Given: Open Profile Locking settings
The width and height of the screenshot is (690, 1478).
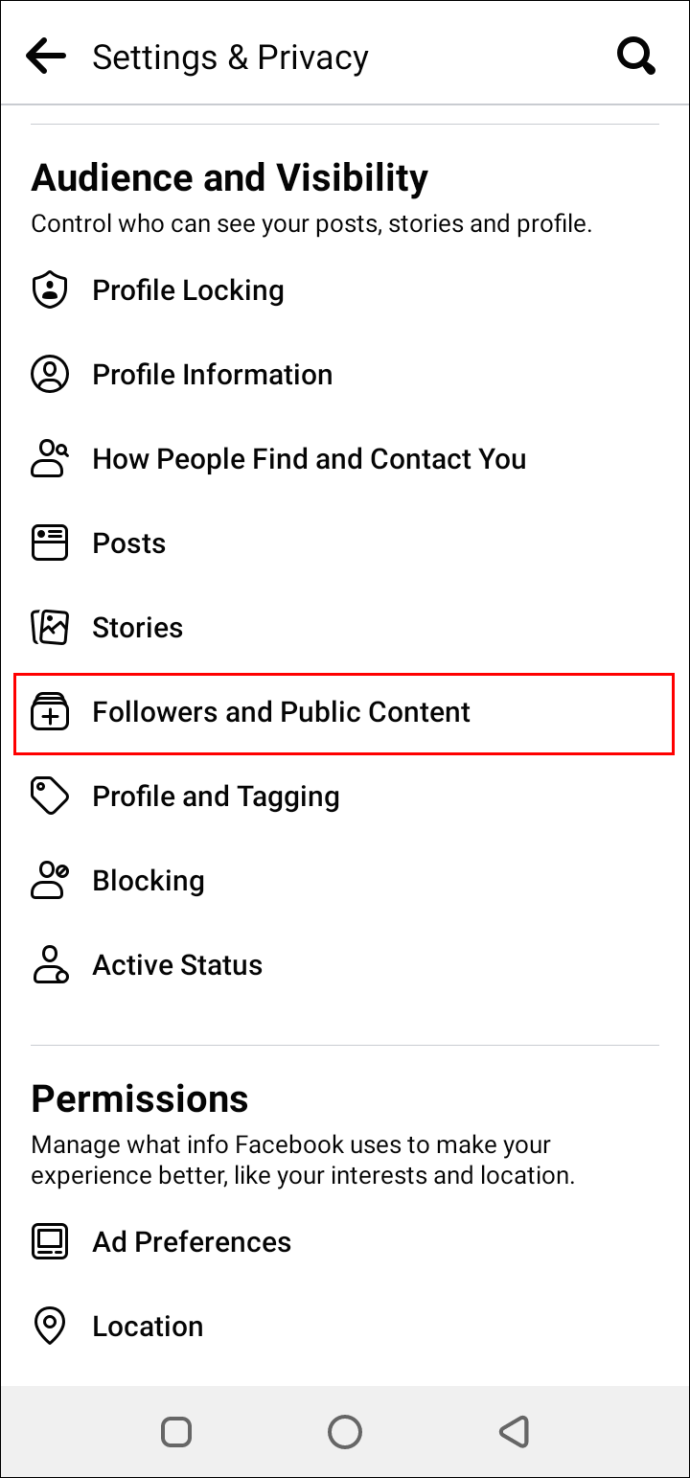Looking at the screenshot, I should click(x=345, y=290).
